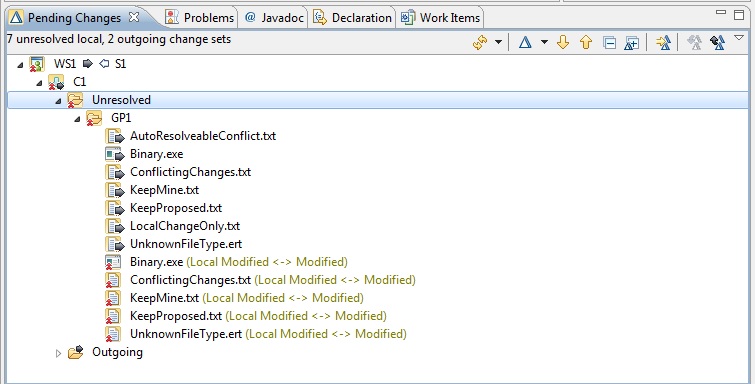Click the C1 component icon
755x384 pixels.
click(x=56, y=82)
